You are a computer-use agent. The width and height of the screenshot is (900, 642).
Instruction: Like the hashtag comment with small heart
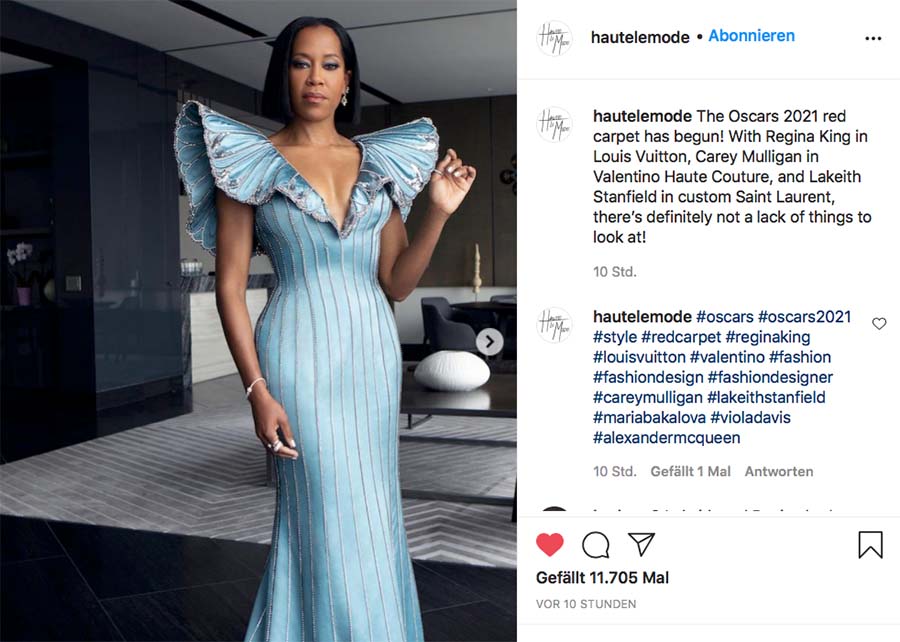[879, 324]
